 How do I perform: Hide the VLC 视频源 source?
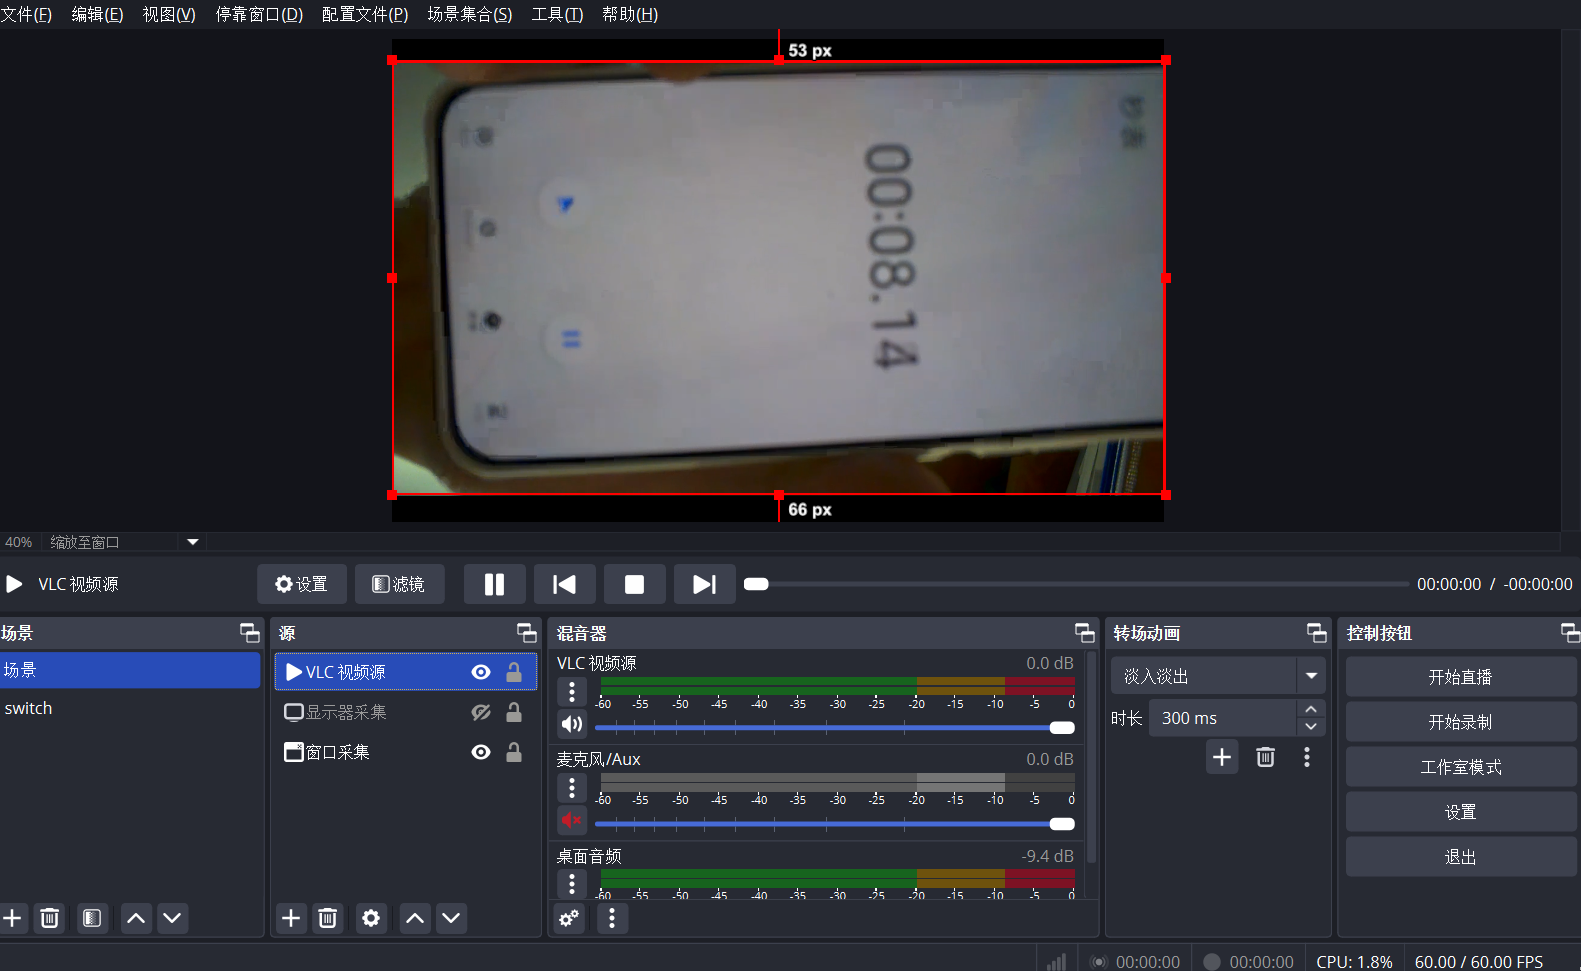tap(481, 672)
